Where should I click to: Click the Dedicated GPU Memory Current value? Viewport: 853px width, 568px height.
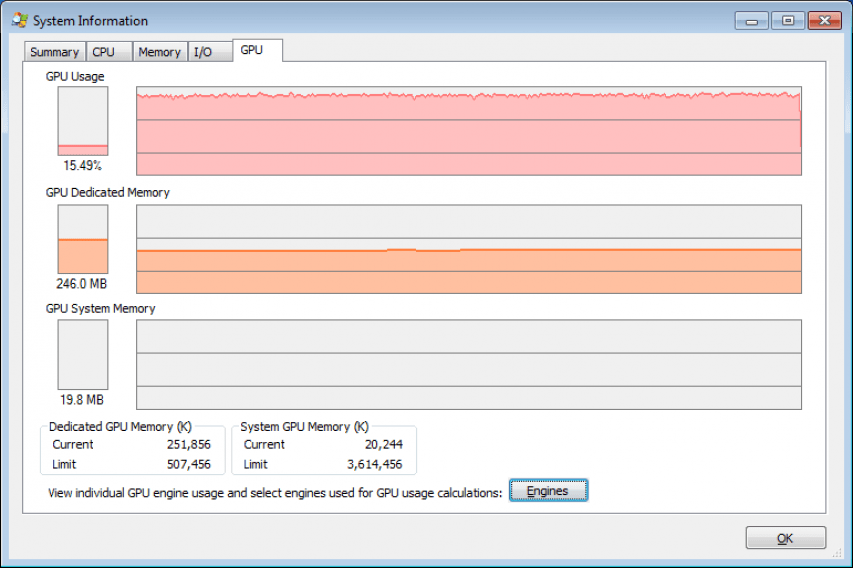[188, 444]
